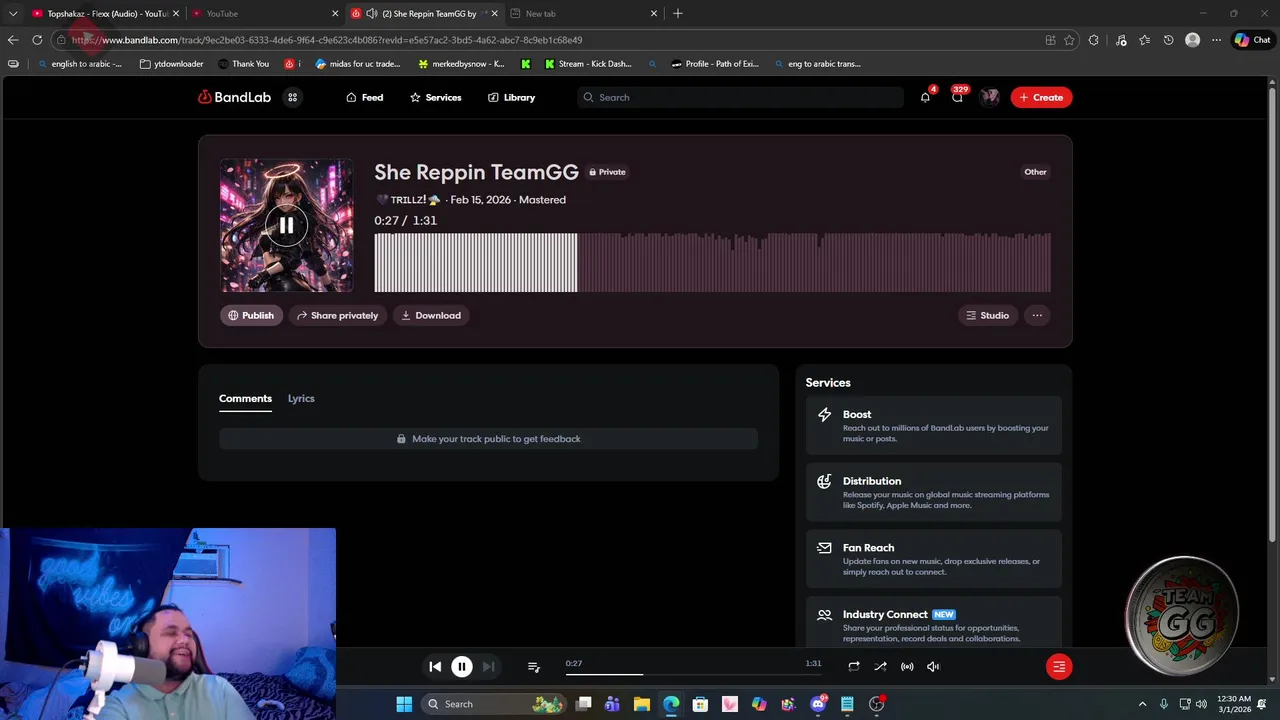The image size is (1280, 720).
Task: Click the red menu button in player bar
Action: [x=1059, y=667]
